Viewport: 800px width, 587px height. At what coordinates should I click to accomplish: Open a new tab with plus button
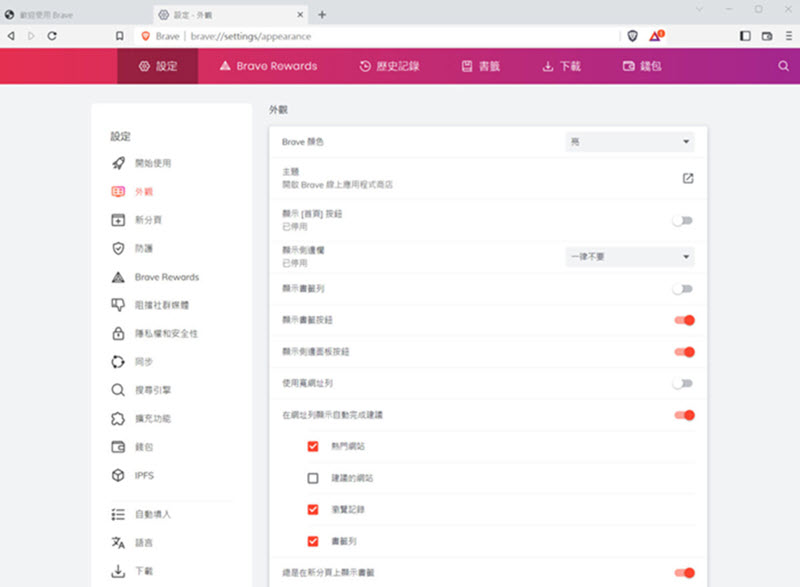coord(322,15)
